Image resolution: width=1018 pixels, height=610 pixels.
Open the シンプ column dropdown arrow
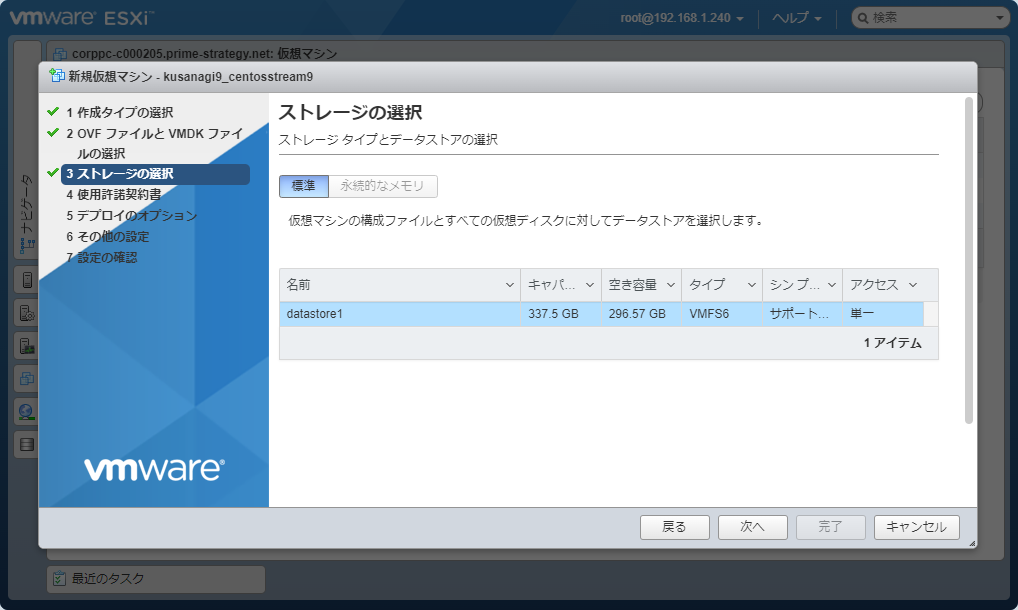(x=832, y=285)
